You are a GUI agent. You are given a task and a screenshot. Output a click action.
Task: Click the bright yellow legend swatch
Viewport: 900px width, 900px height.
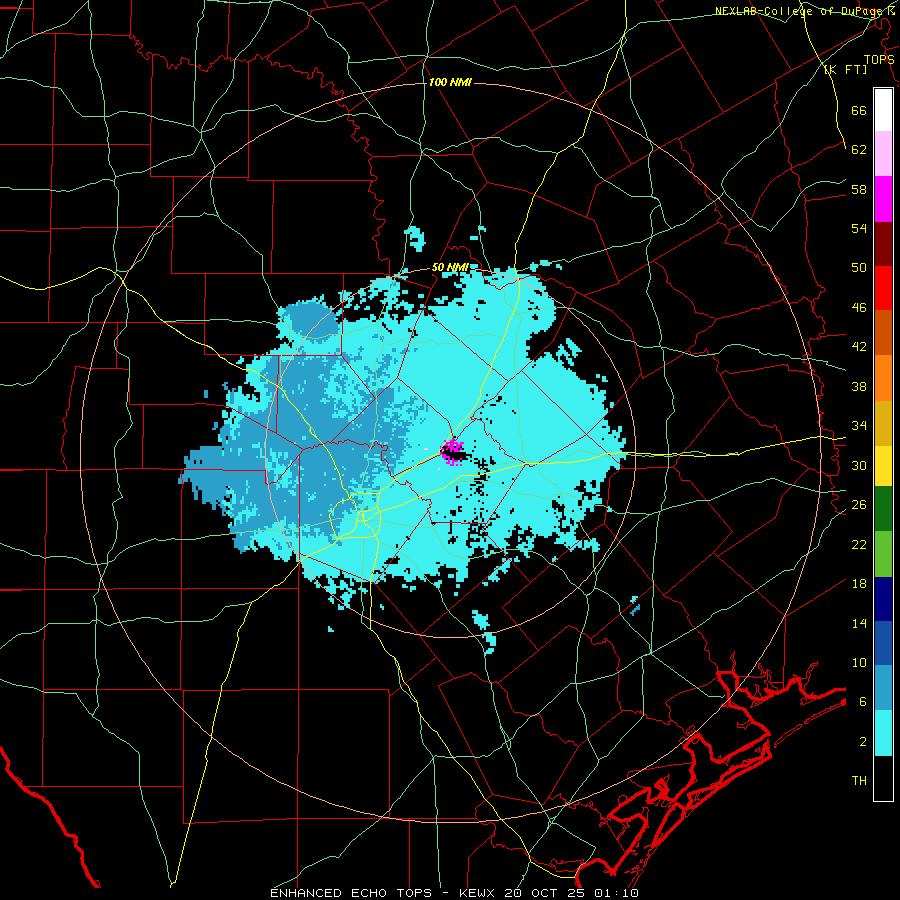click(883, 465)
